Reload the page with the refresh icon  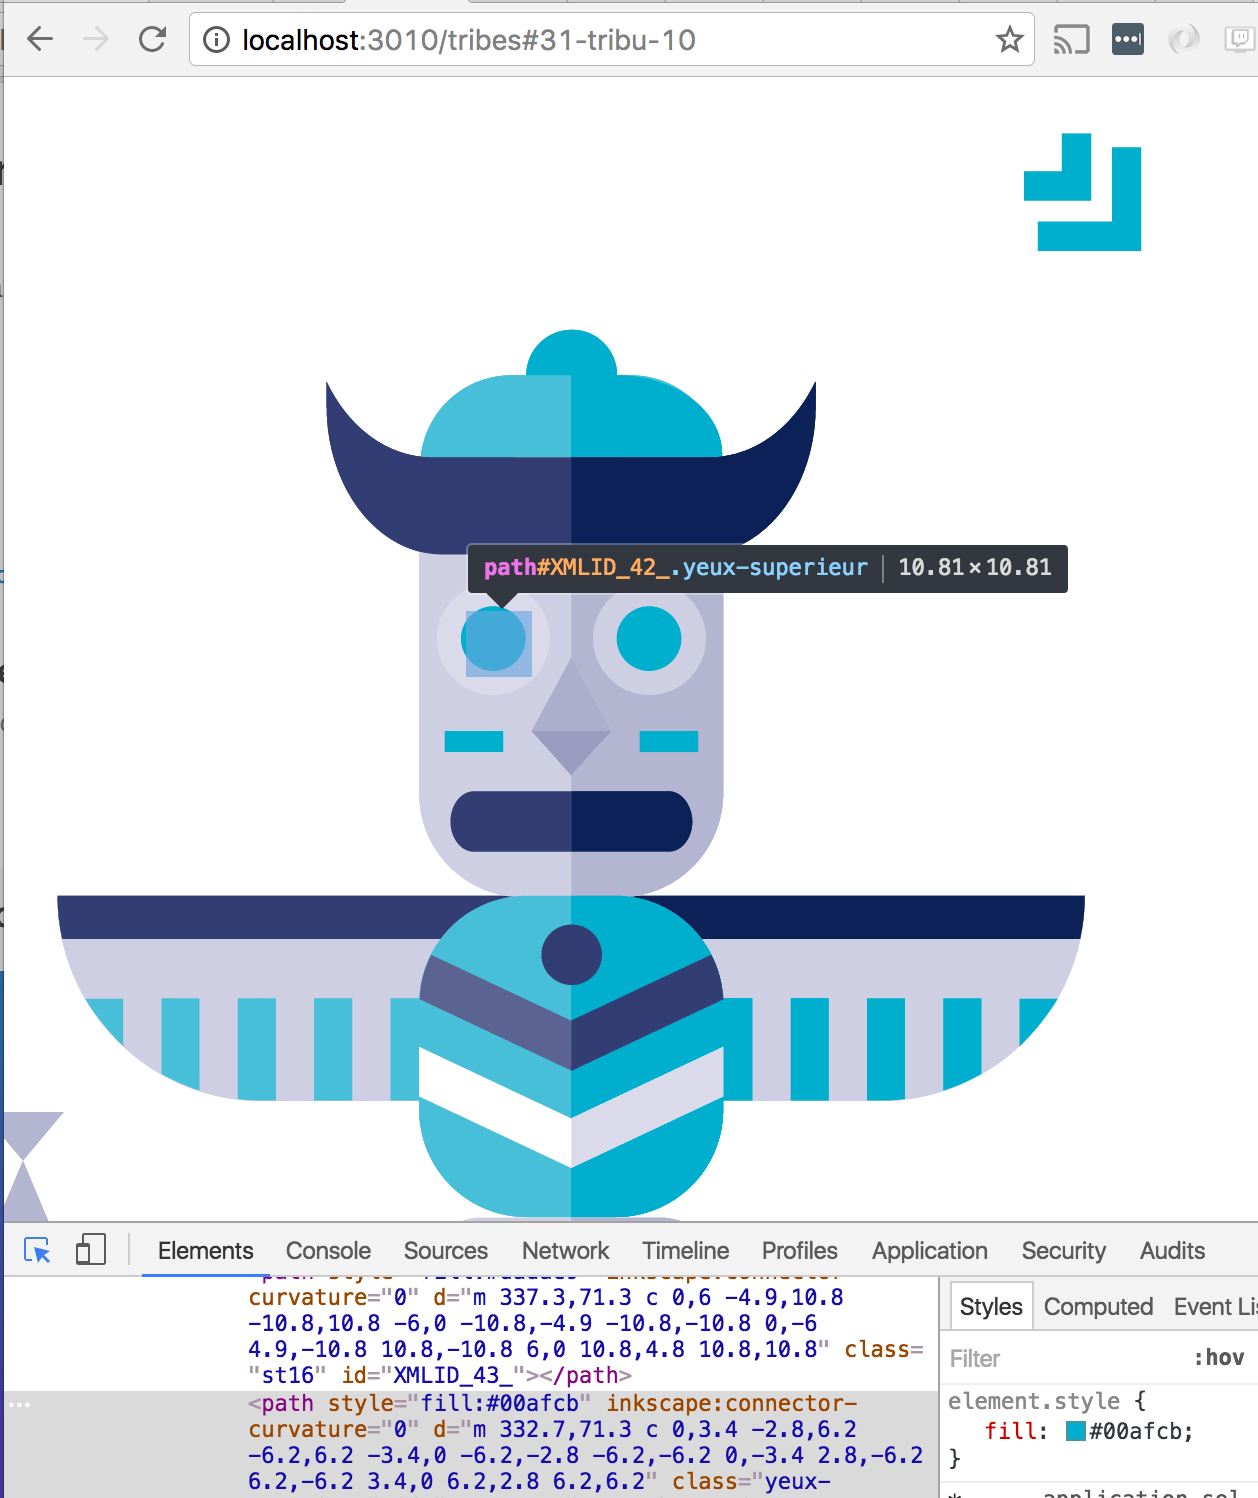pos(152,40)
